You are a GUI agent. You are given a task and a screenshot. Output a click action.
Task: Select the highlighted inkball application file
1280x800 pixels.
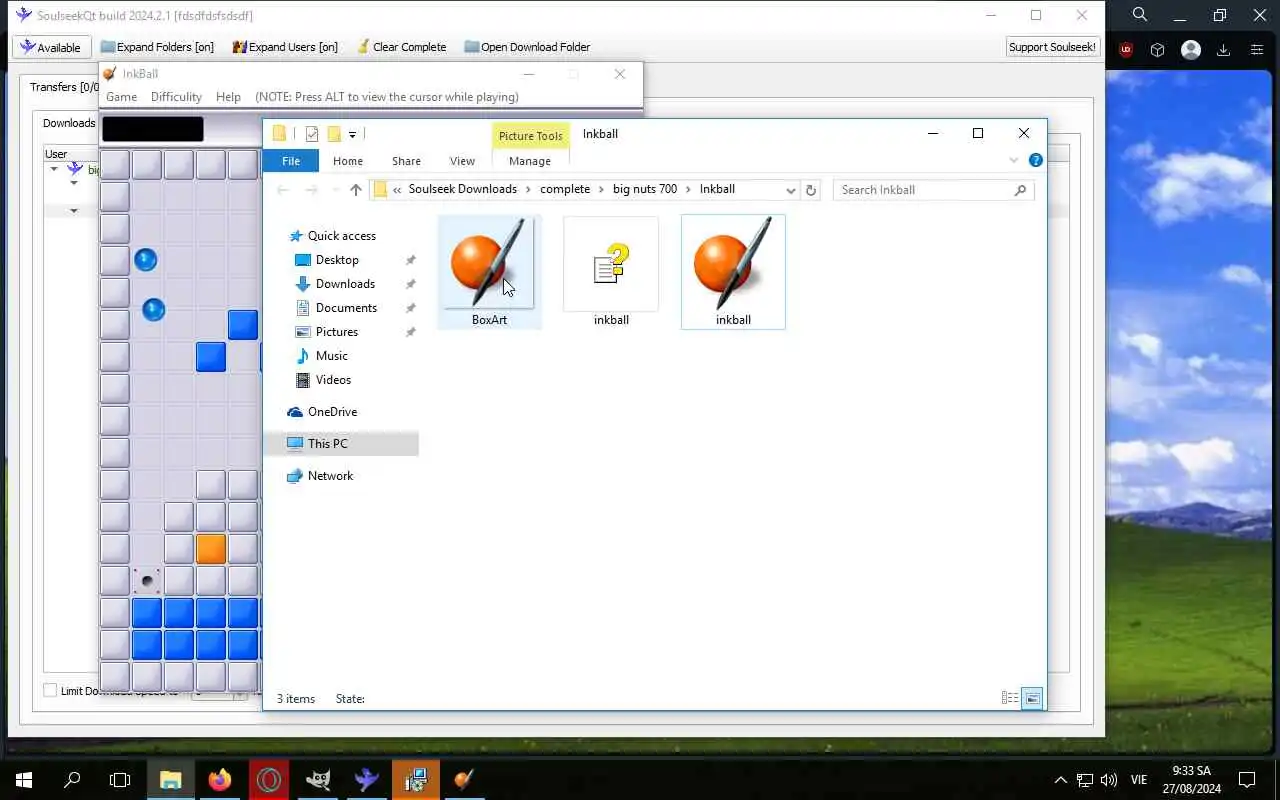[x=733, y=272]
